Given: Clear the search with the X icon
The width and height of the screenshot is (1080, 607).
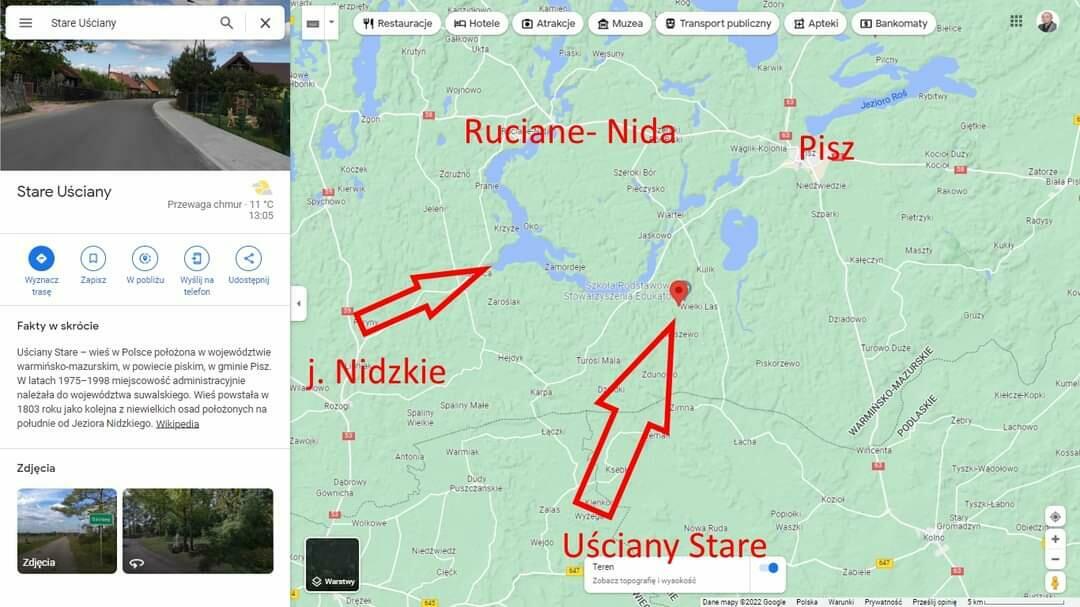Looking at the screenshot, I should (x=265, y=23).
